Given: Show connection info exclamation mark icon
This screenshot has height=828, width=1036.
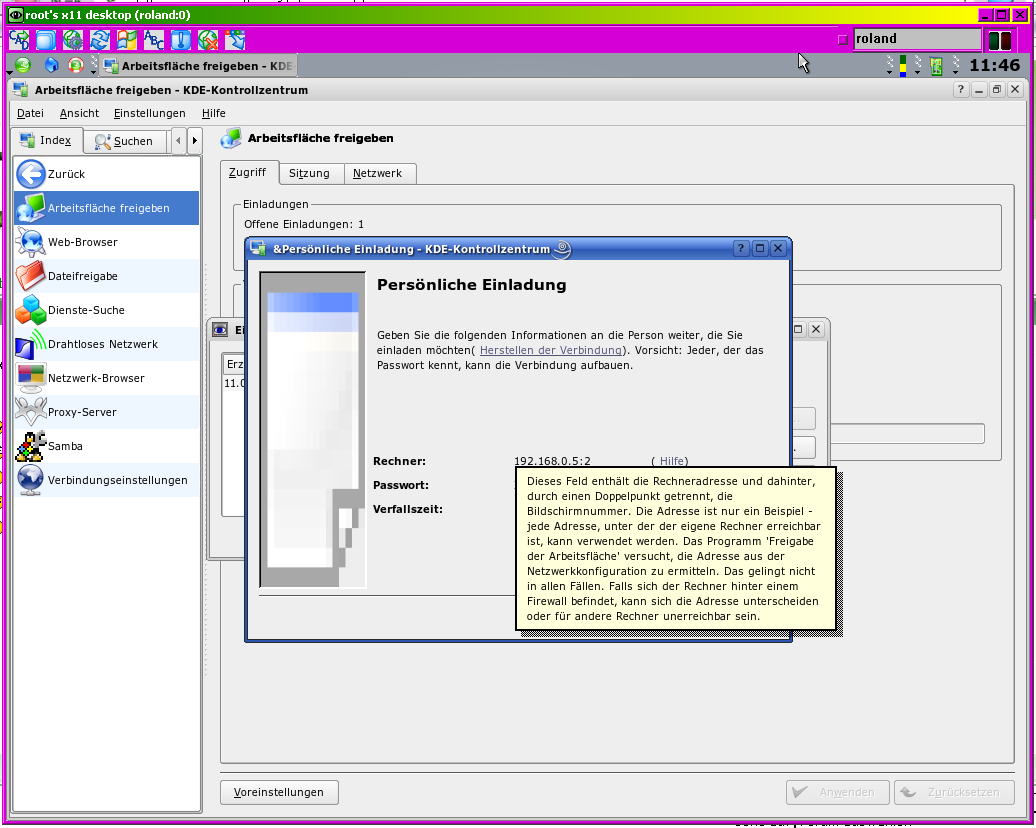Looking at the screenshot, I should pyautogui.click(x=181, y=40).
